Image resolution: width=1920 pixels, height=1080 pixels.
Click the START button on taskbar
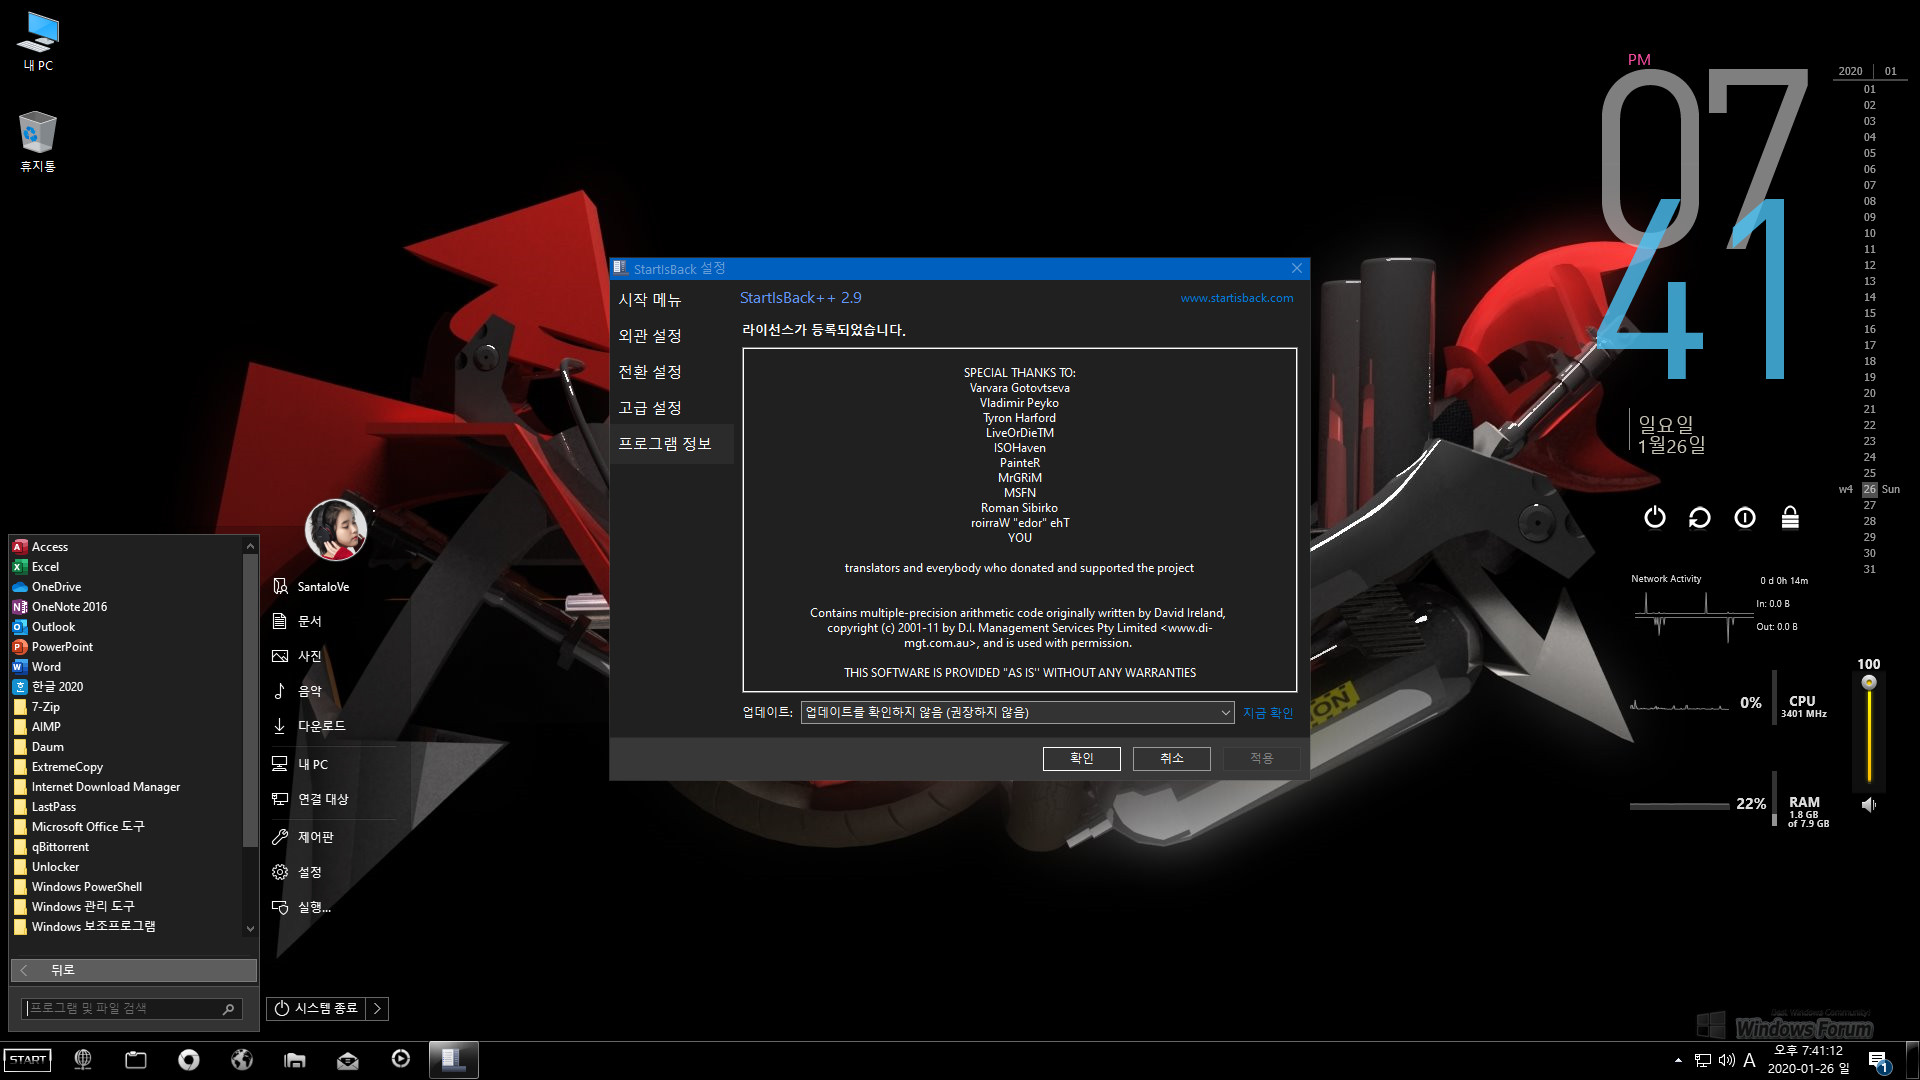tap(28, 1060)
